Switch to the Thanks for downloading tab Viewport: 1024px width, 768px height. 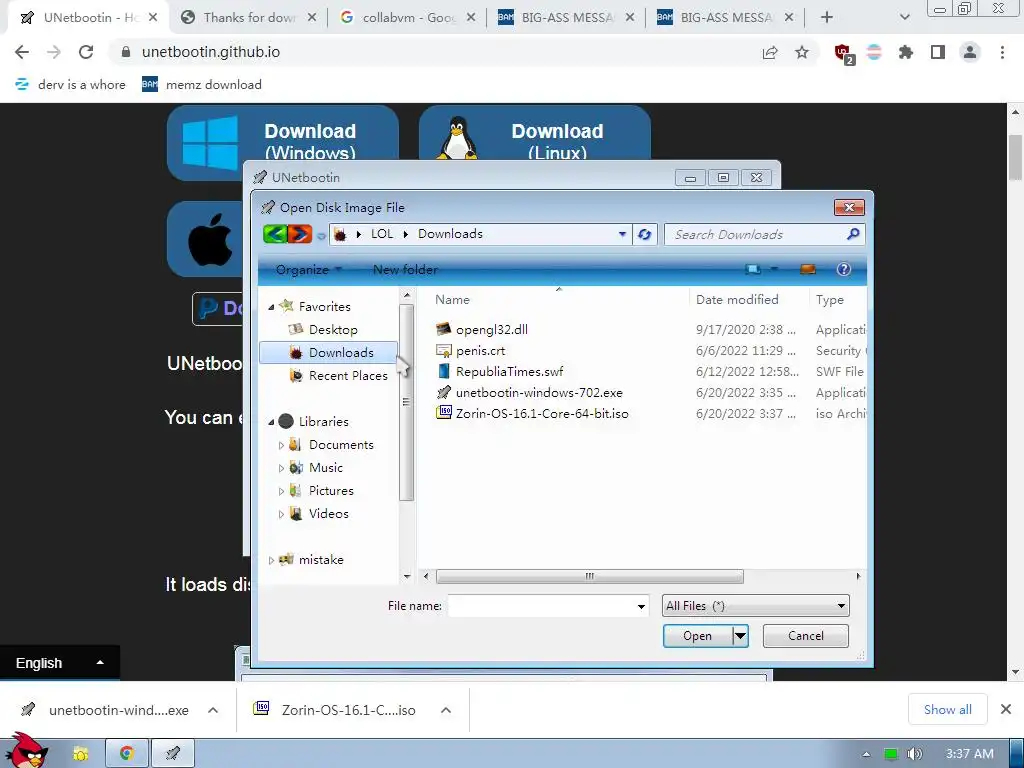248,18
